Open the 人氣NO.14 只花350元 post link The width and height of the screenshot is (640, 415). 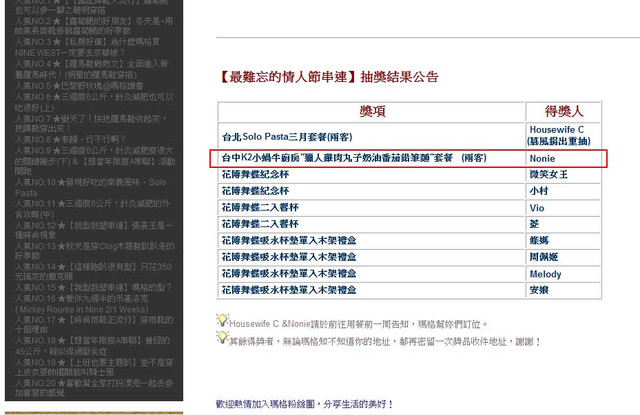(x=93, y=271)
